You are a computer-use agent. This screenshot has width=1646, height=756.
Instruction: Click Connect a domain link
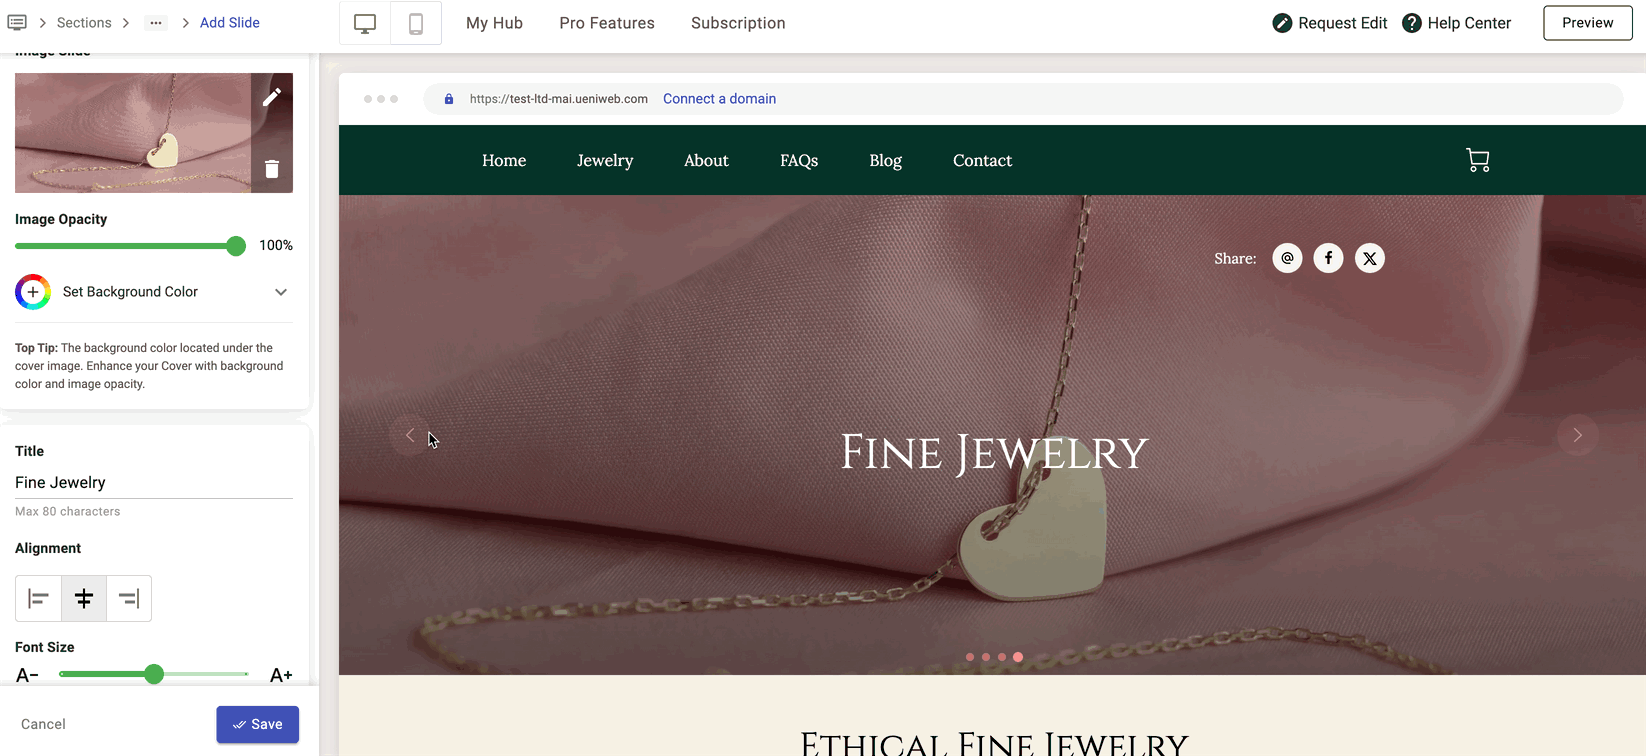[719, 99]
